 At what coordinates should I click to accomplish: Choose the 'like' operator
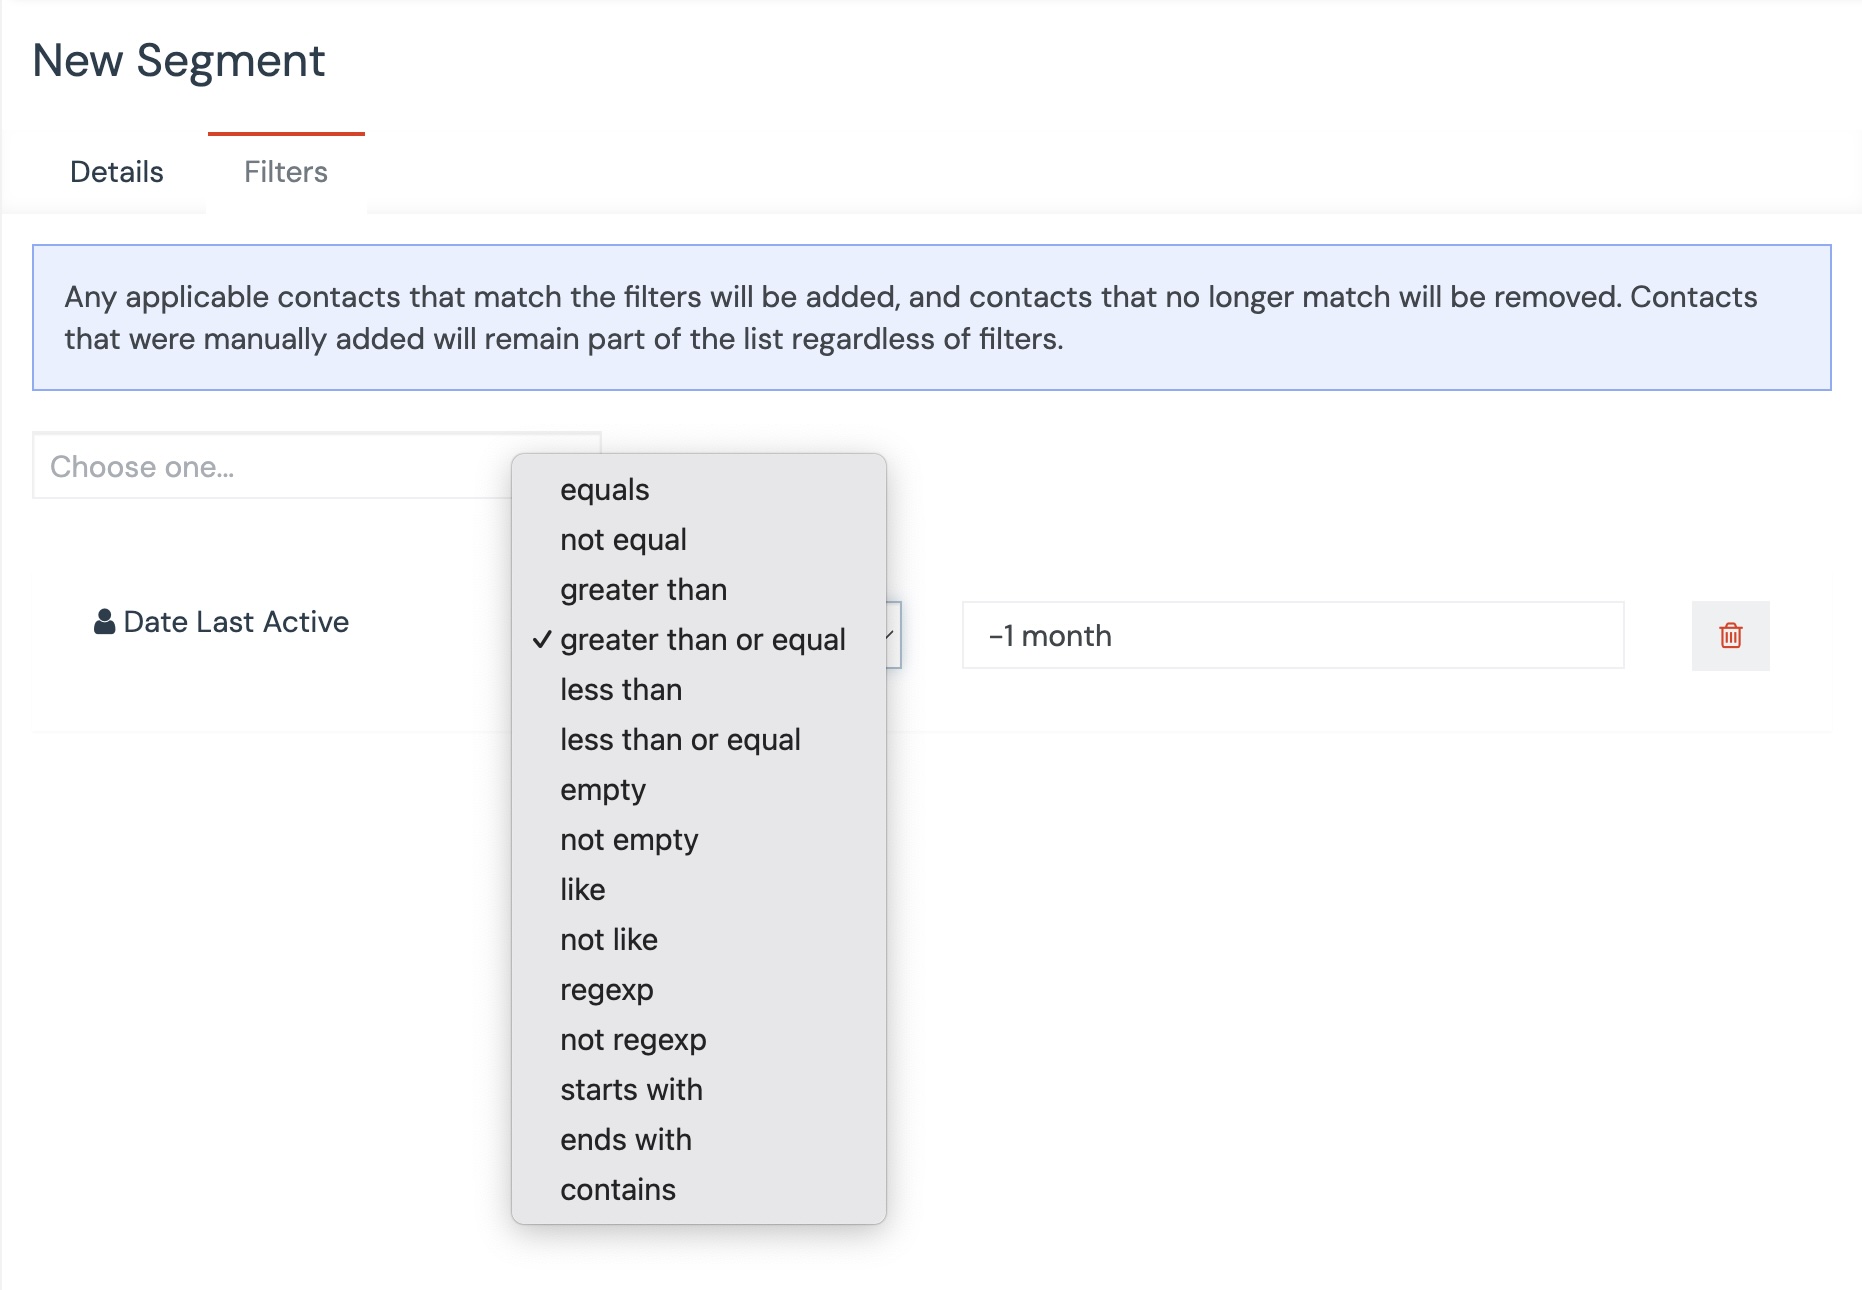pyautogui.click(x=583, y=890)
